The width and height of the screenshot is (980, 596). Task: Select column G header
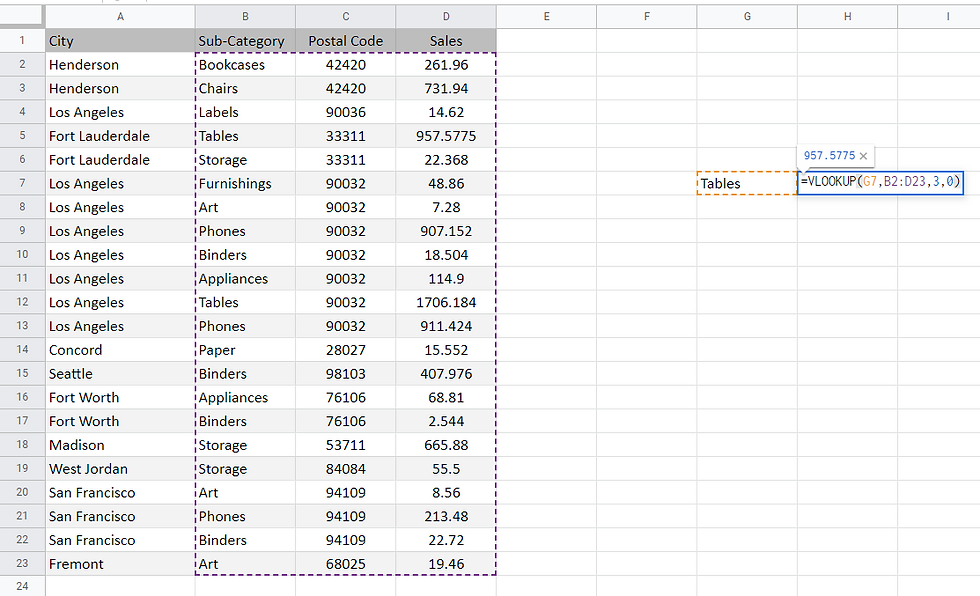[x=747, y=17]
